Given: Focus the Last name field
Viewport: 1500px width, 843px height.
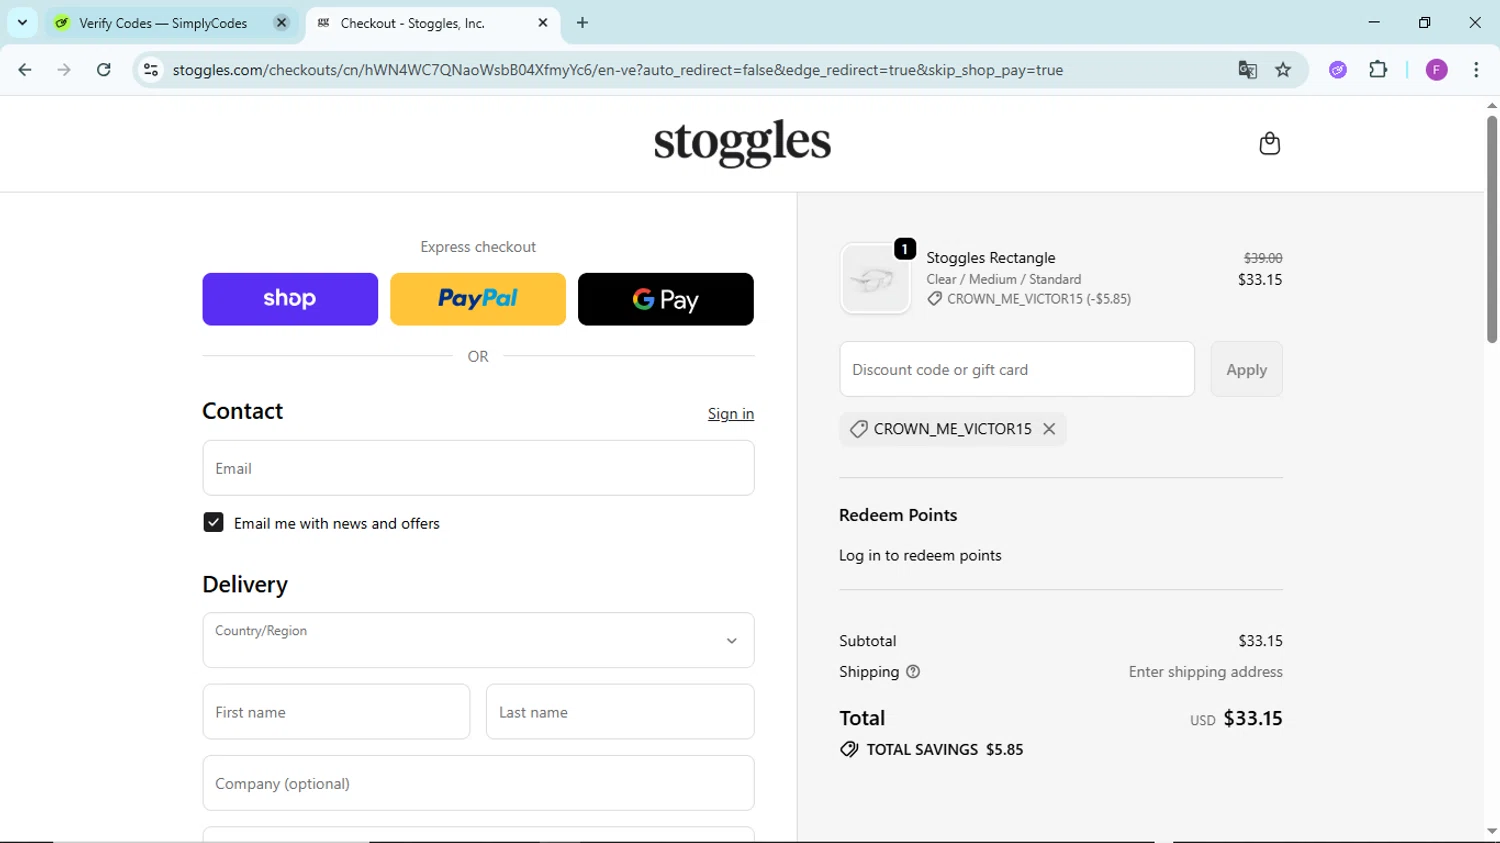Looking at the screenshot, I should (620, 712).
